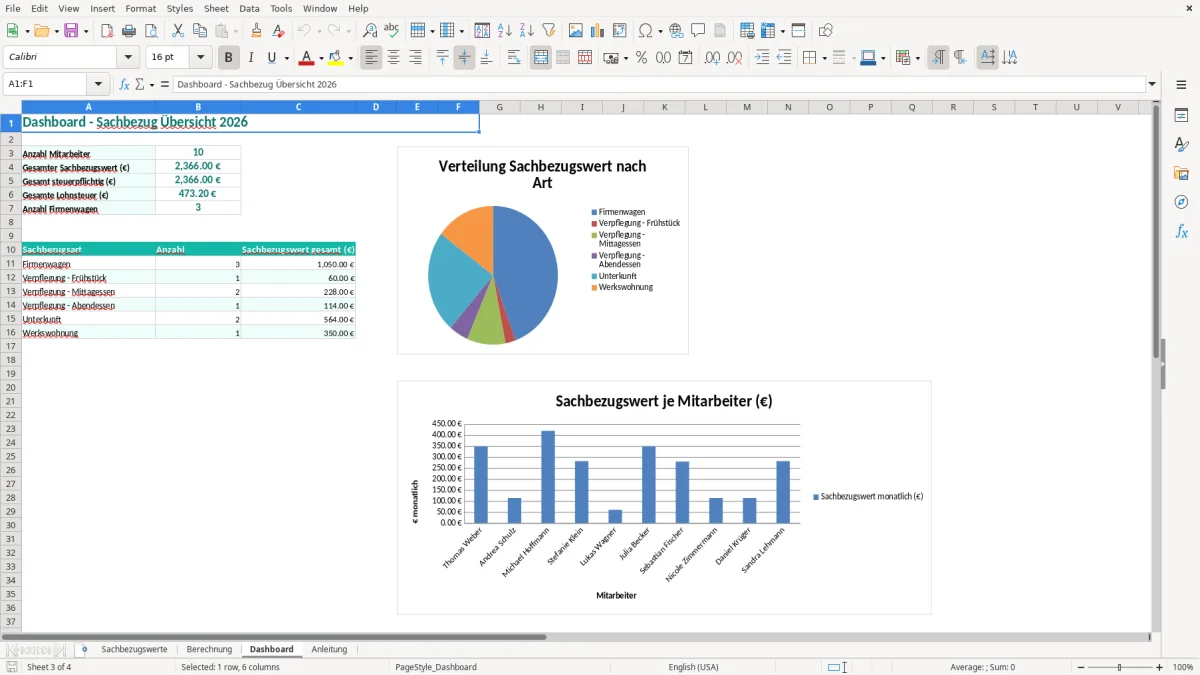Click the Add Decimal Place icon
1200x675 pixels.
tap(712, 58)
